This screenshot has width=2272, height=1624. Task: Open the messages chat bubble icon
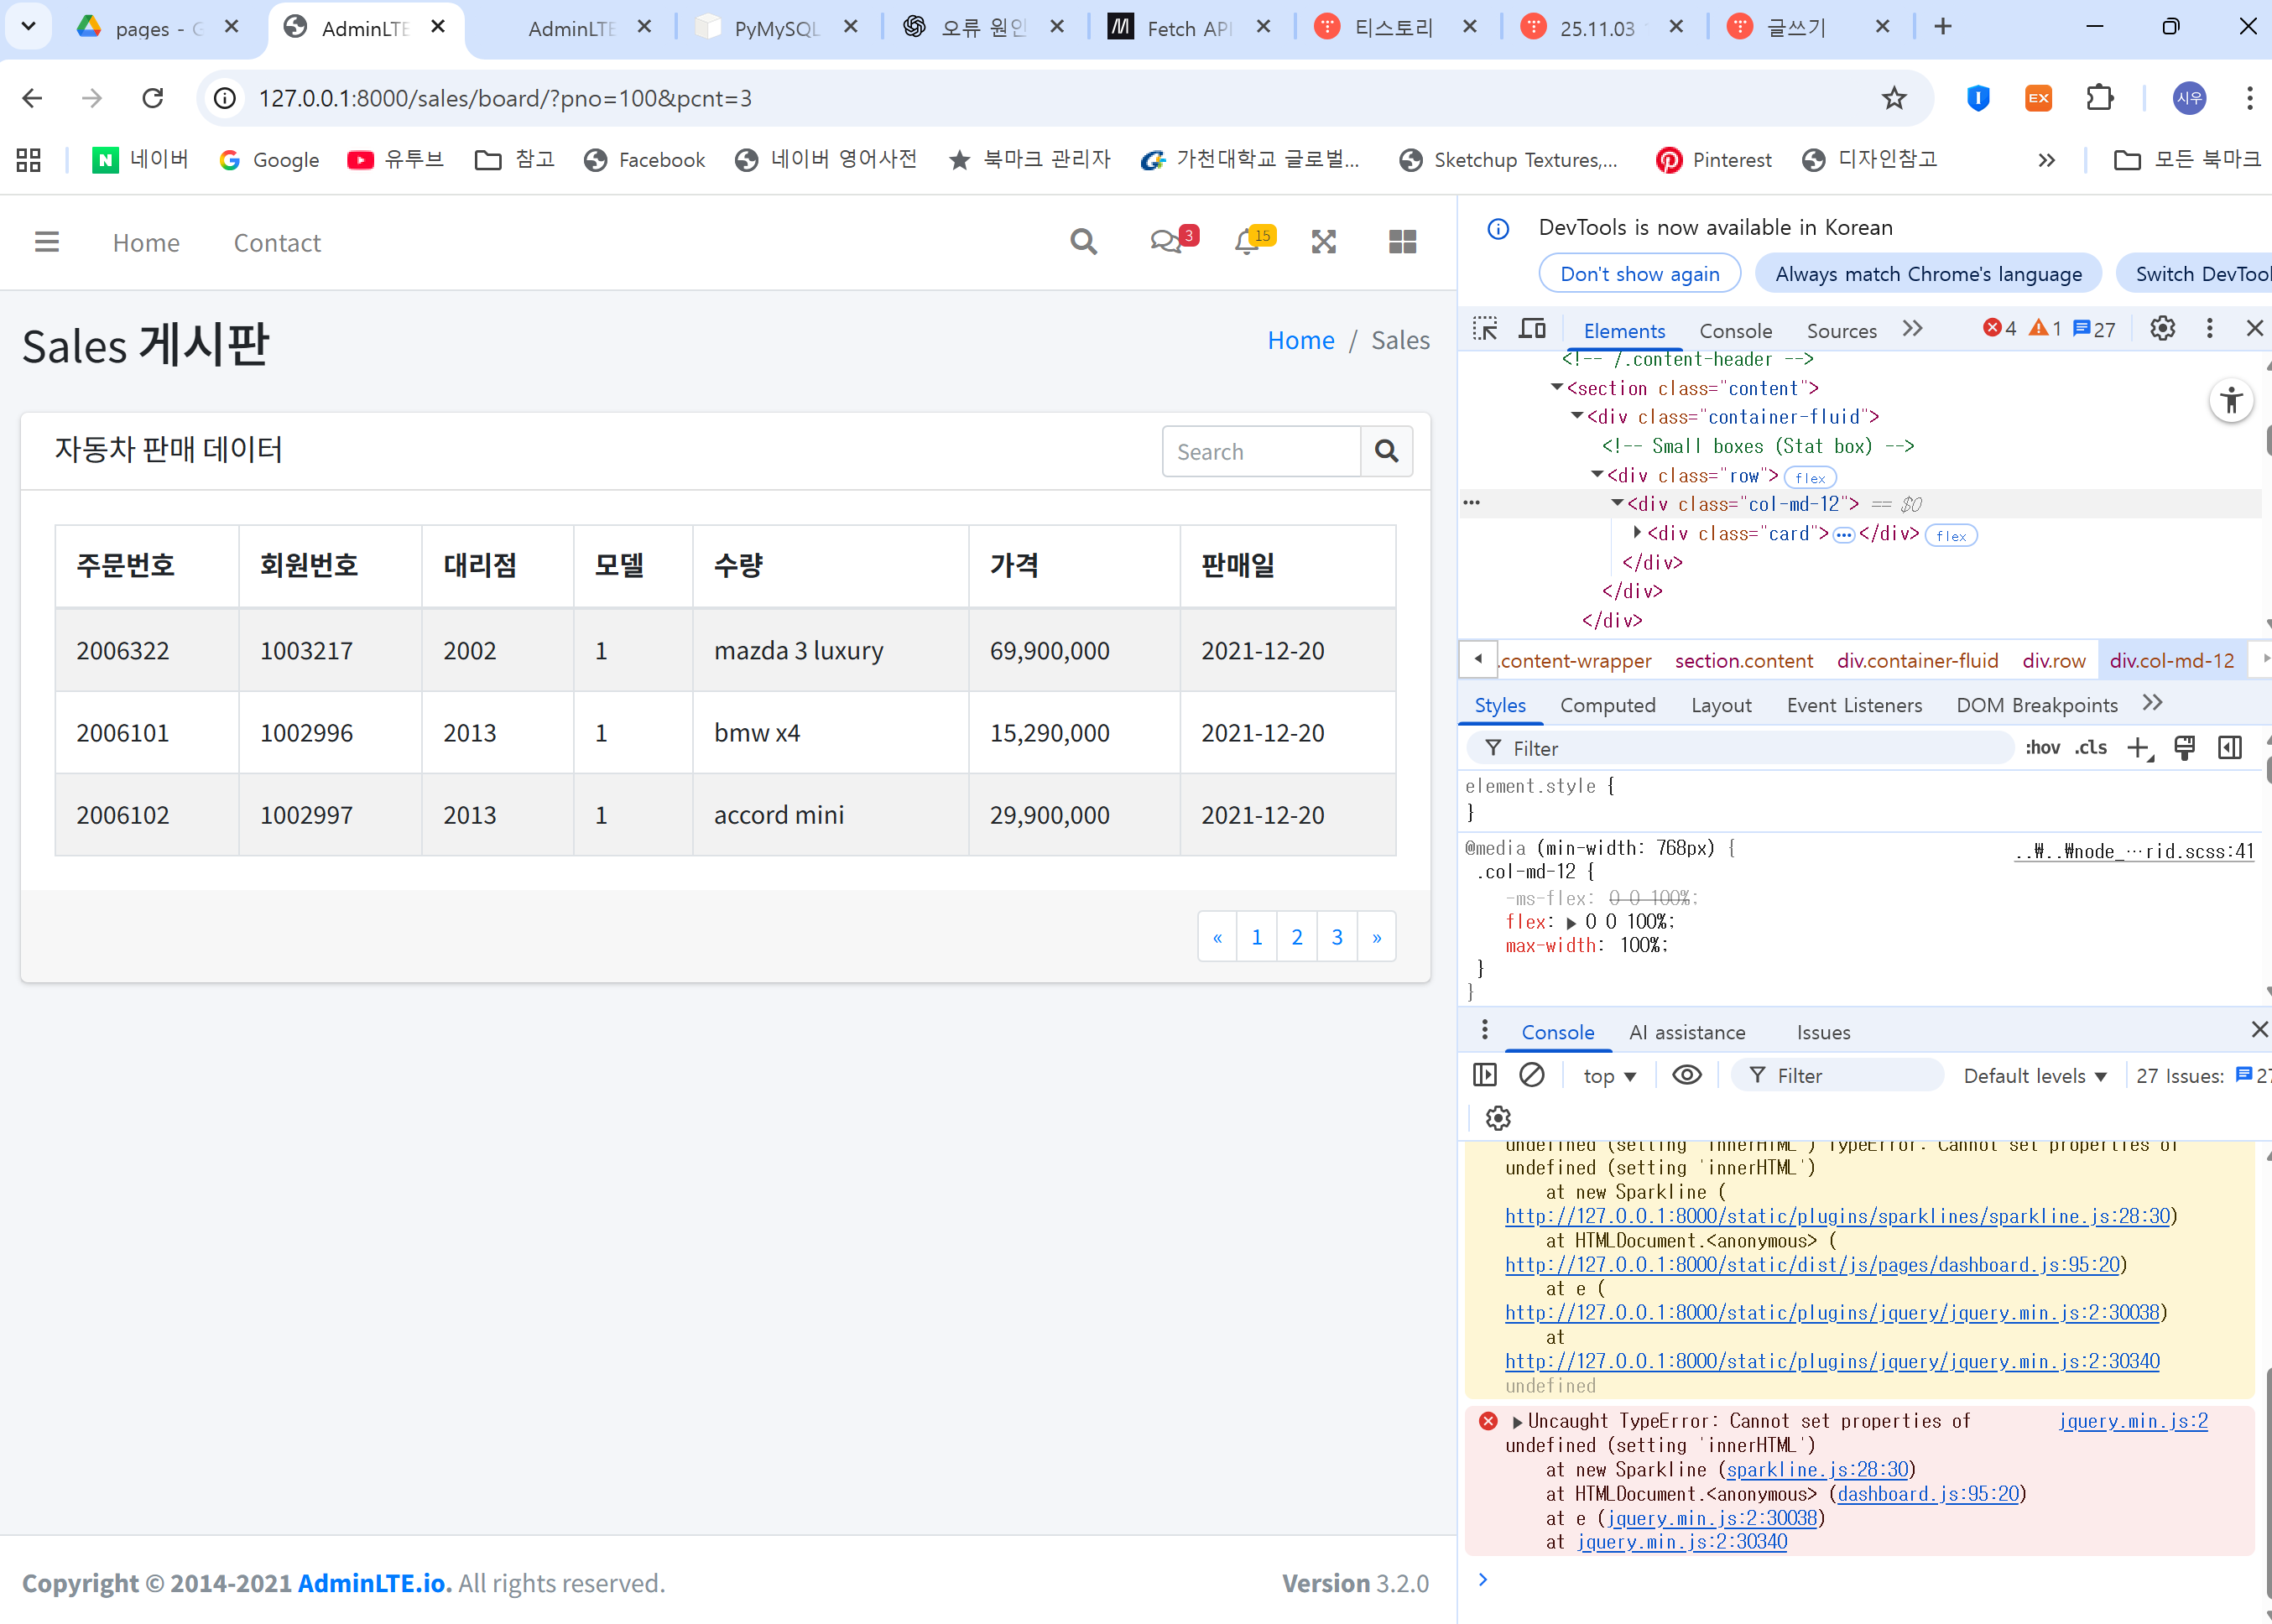pyautogui.click(x=1166, y=242)
